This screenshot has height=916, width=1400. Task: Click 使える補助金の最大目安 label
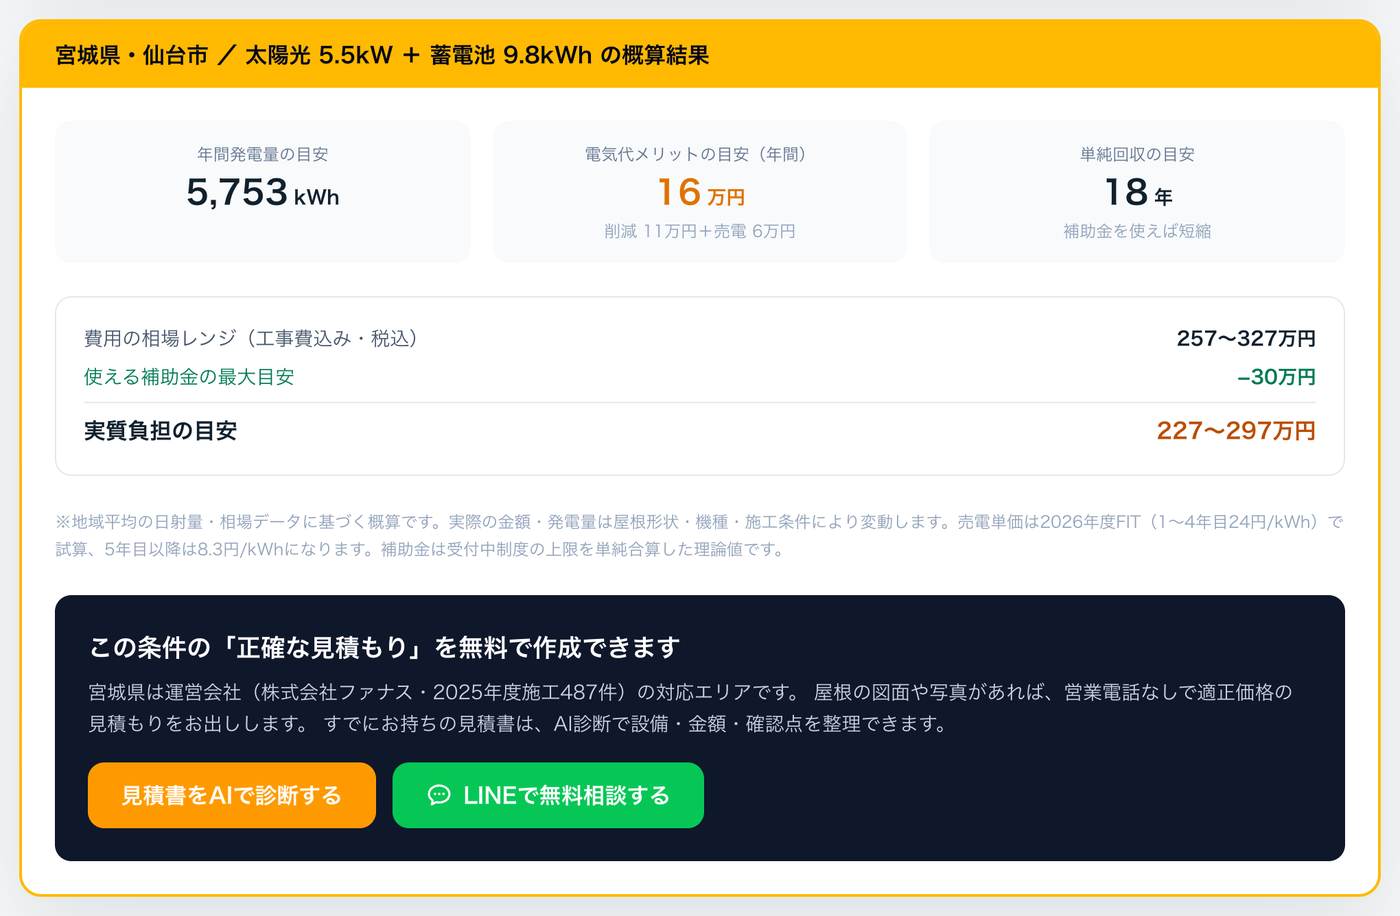pos(189,377)
